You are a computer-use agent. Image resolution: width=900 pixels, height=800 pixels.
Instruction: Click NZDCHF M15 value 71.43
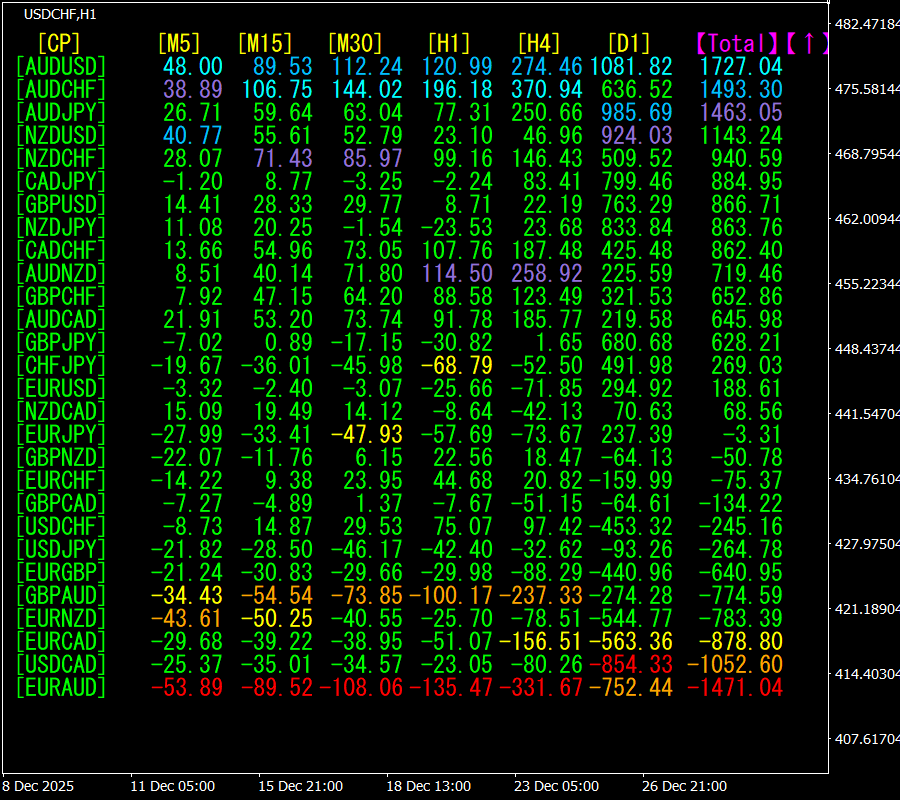coord(283,158)
